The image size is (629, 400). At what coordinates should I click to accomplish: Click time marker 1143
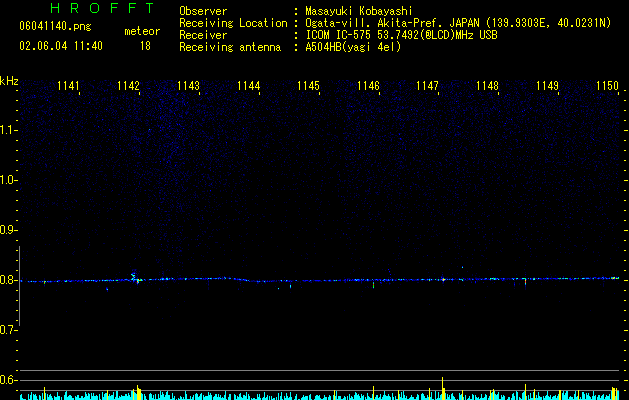pyautogui.click(x=188, y=86)
